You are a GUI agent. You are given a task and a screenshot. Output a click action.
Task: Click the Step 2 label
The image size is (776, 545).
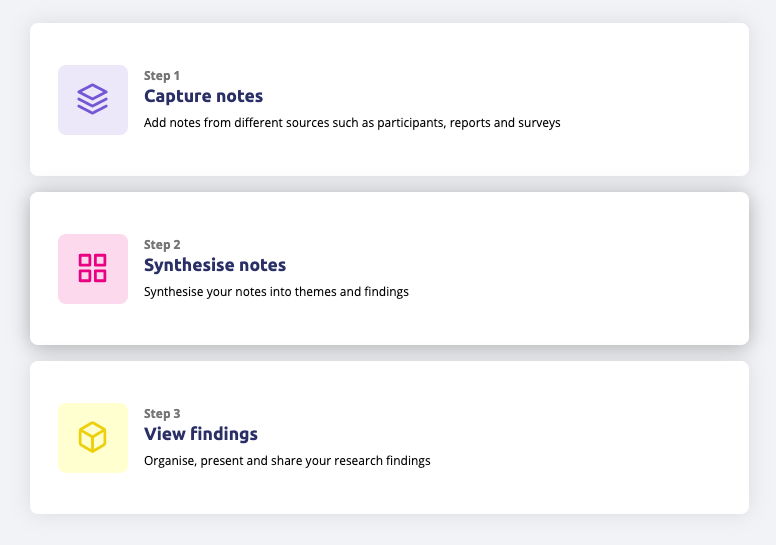[162, 245]
